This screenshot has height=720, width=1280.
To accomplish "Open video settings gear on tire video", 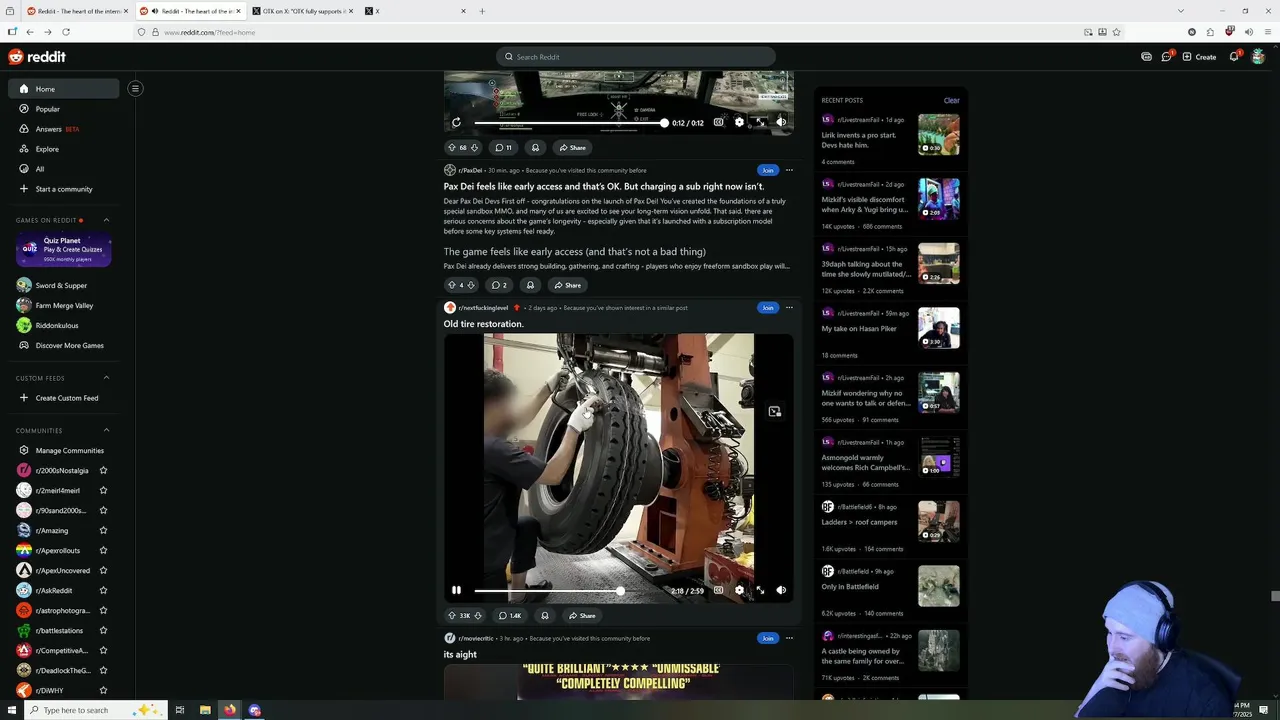I will pos(739,590).
